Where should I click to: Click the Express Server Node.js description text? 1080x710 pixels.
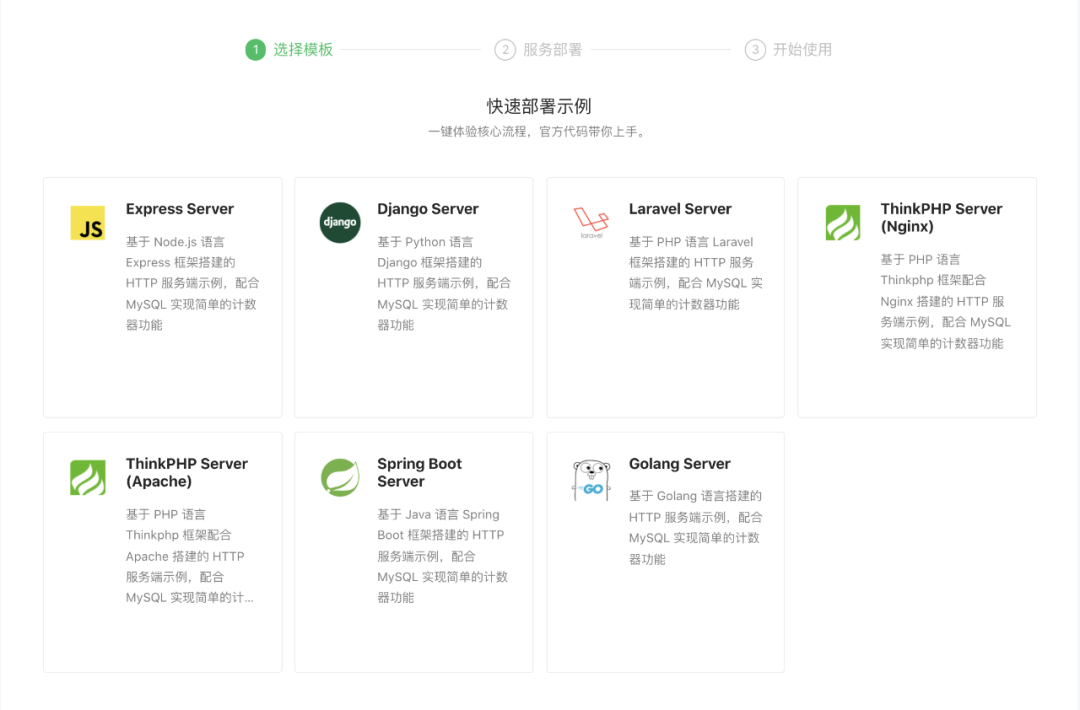pyautogui.click(x=193, y=283)
